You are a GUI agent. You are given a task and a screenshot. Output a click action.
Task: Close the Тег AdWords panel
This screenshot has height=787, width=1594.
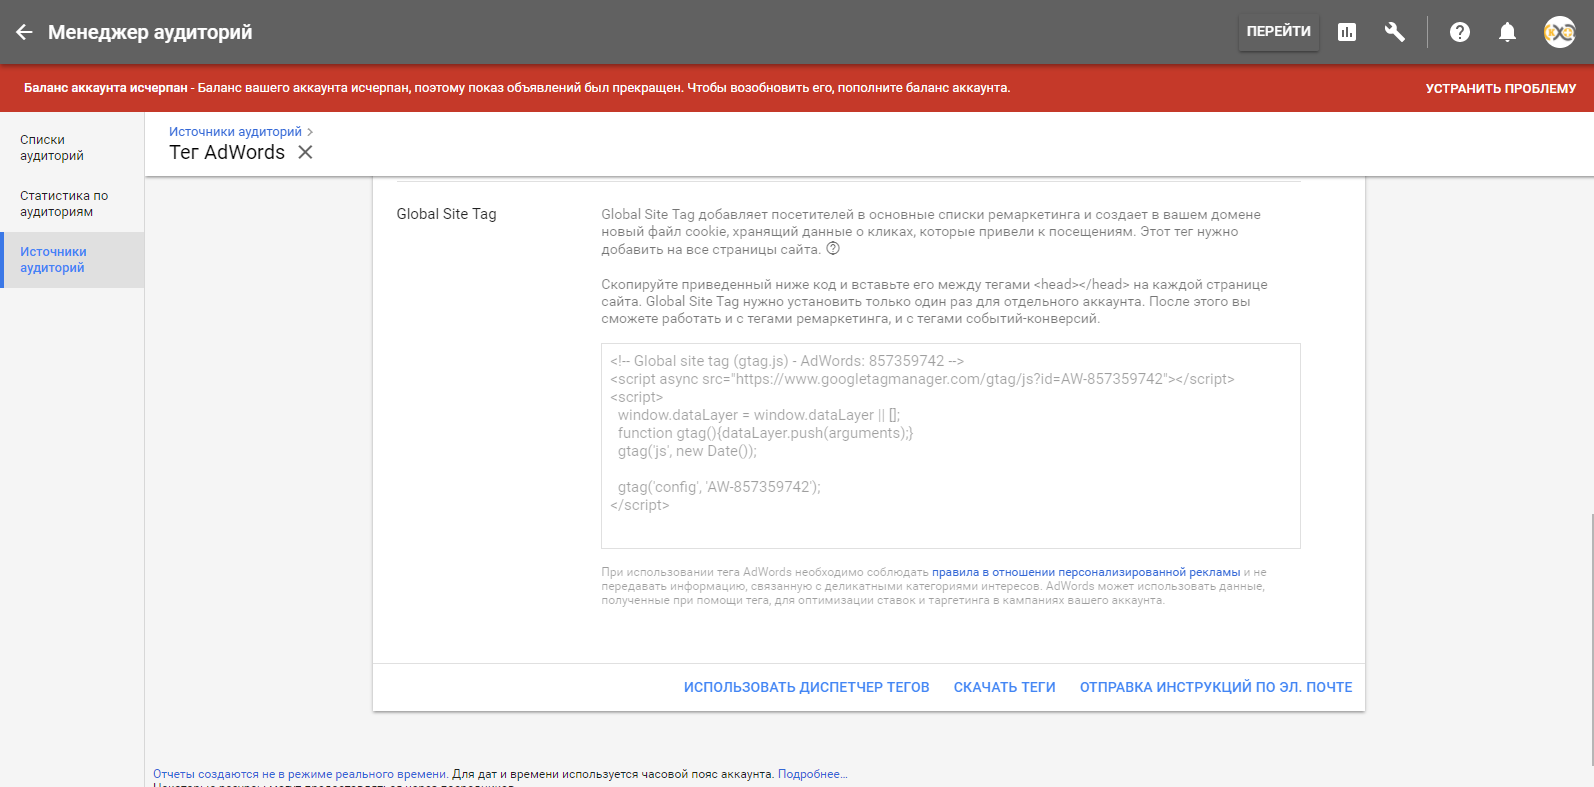tap(305, 152)
